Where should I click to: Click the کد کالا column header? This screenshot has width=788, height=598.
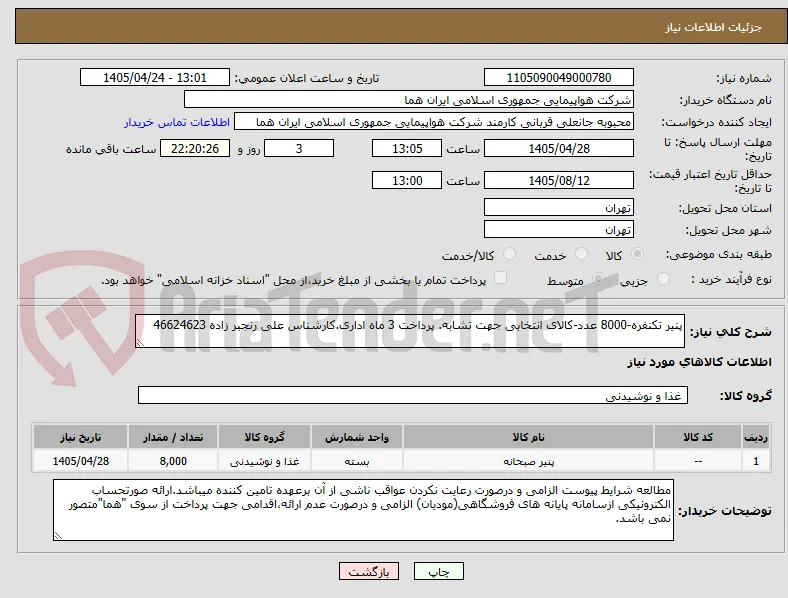coord(698,437)
